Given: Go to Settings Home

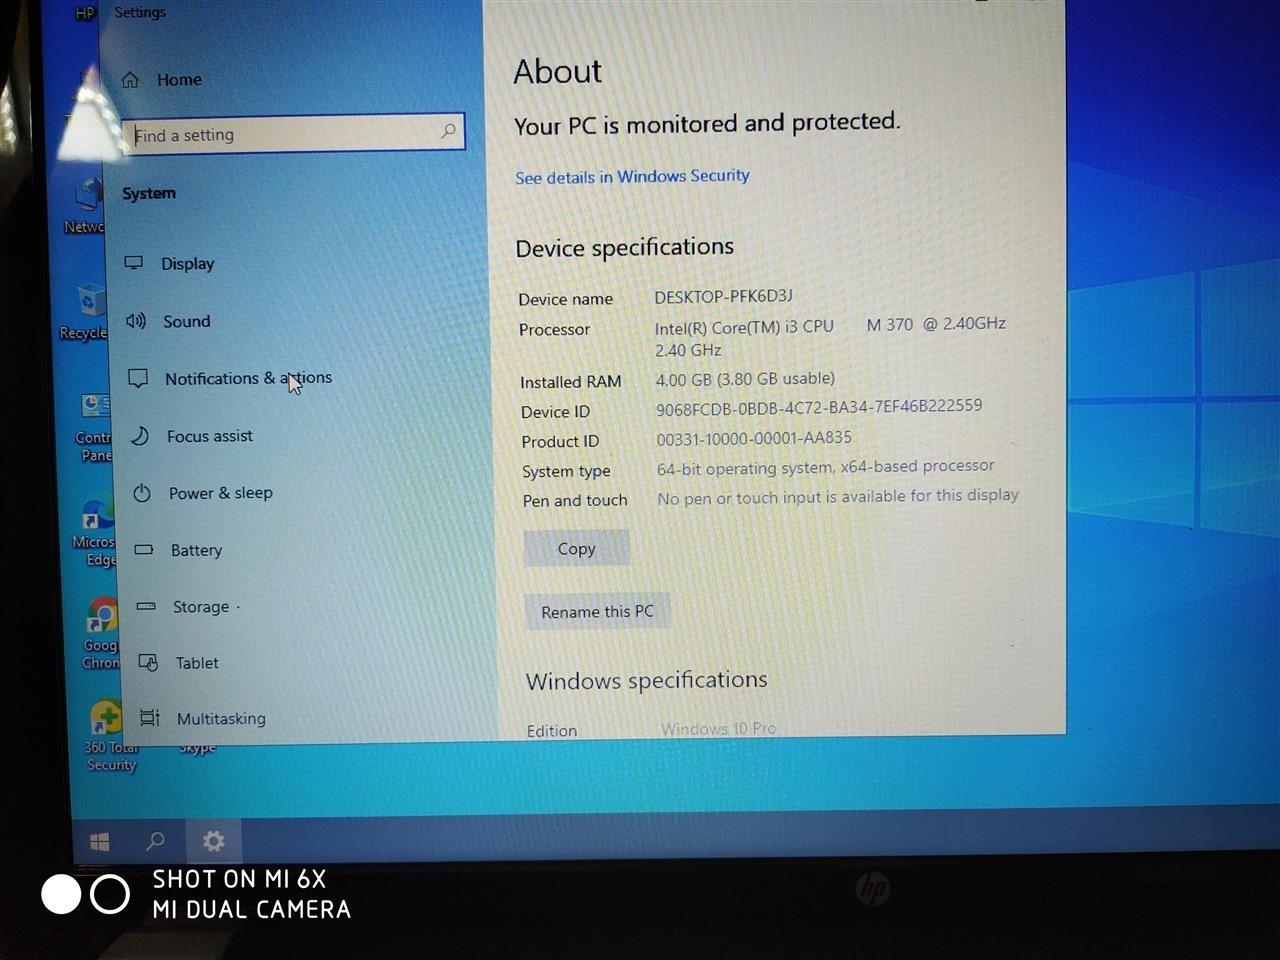Looking at the screenshot, I should [180, 80].
